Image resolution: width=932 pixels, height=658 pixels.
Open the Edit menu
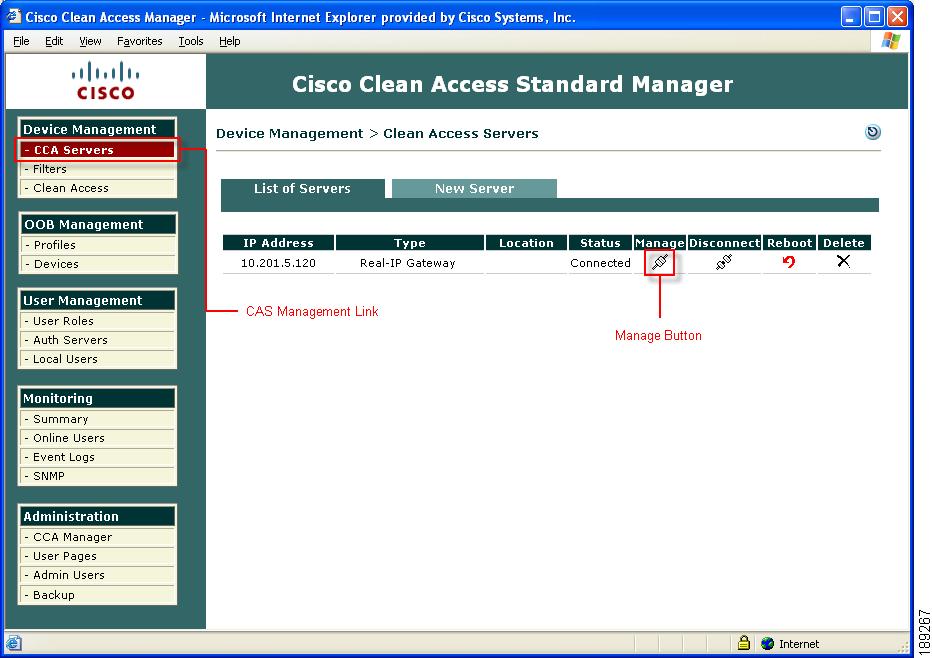[54, 41]
